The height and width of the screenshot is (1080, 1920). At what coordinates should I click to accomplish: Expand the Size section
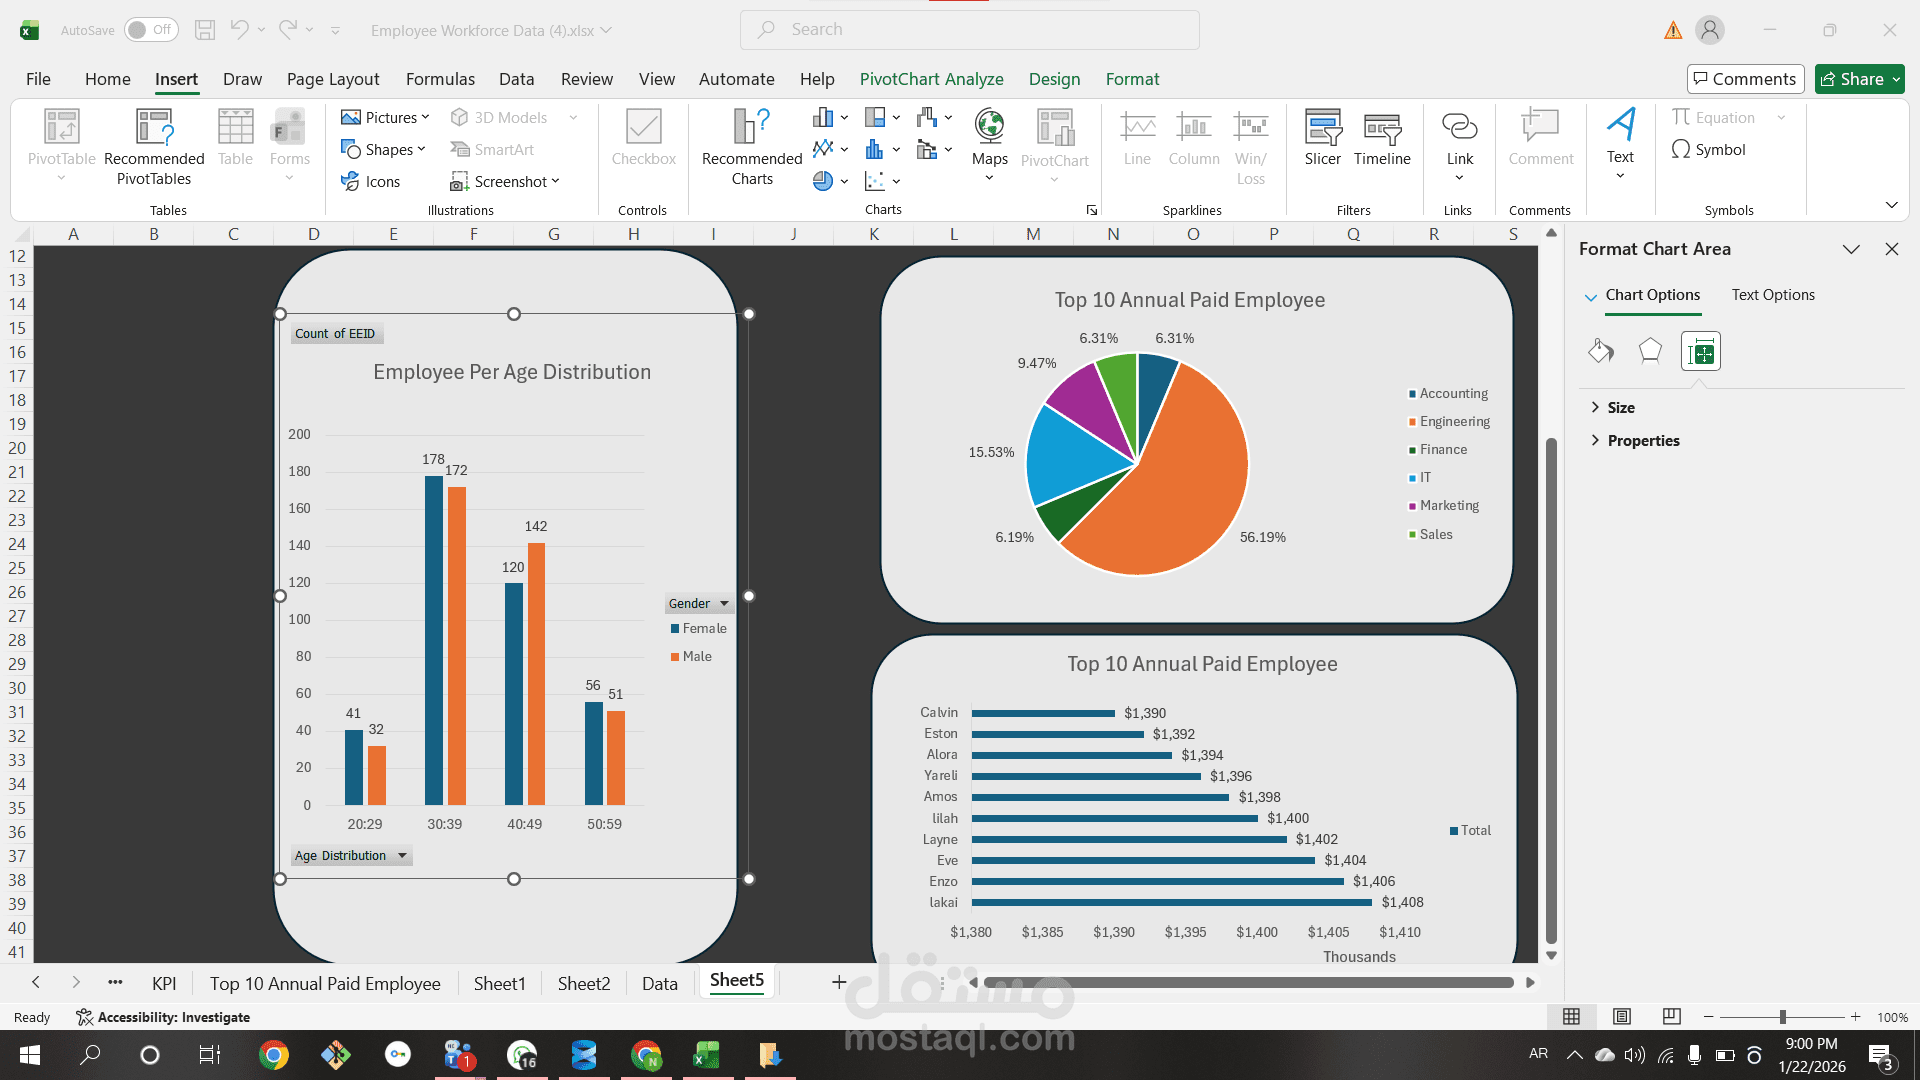click(x=1612, y=407)
